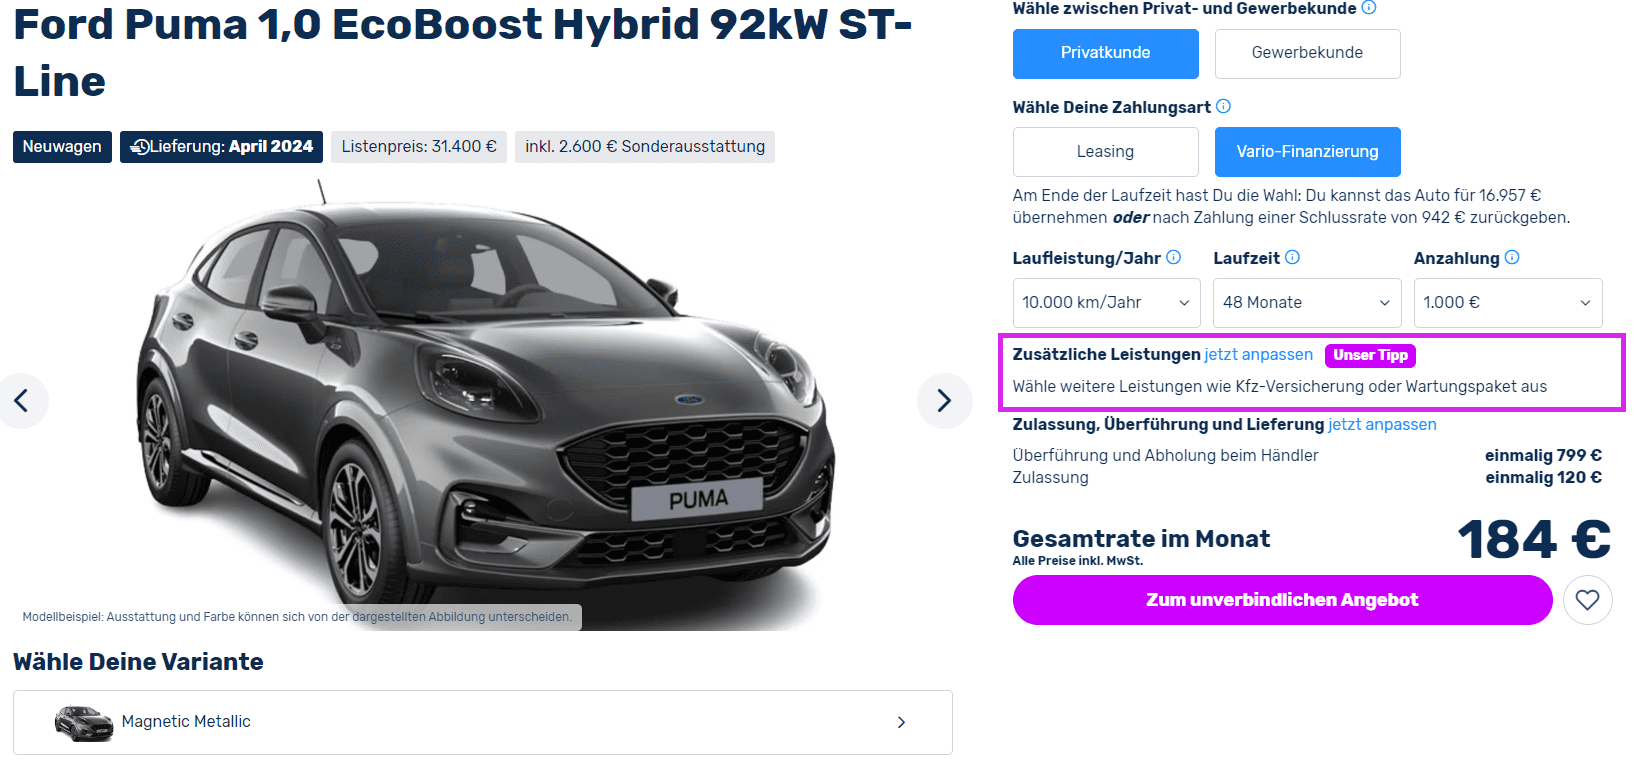Screen dimensions: 1638x766
Task: Click the einmalig 799 € fee
Action: click(x=1543, y=456)
